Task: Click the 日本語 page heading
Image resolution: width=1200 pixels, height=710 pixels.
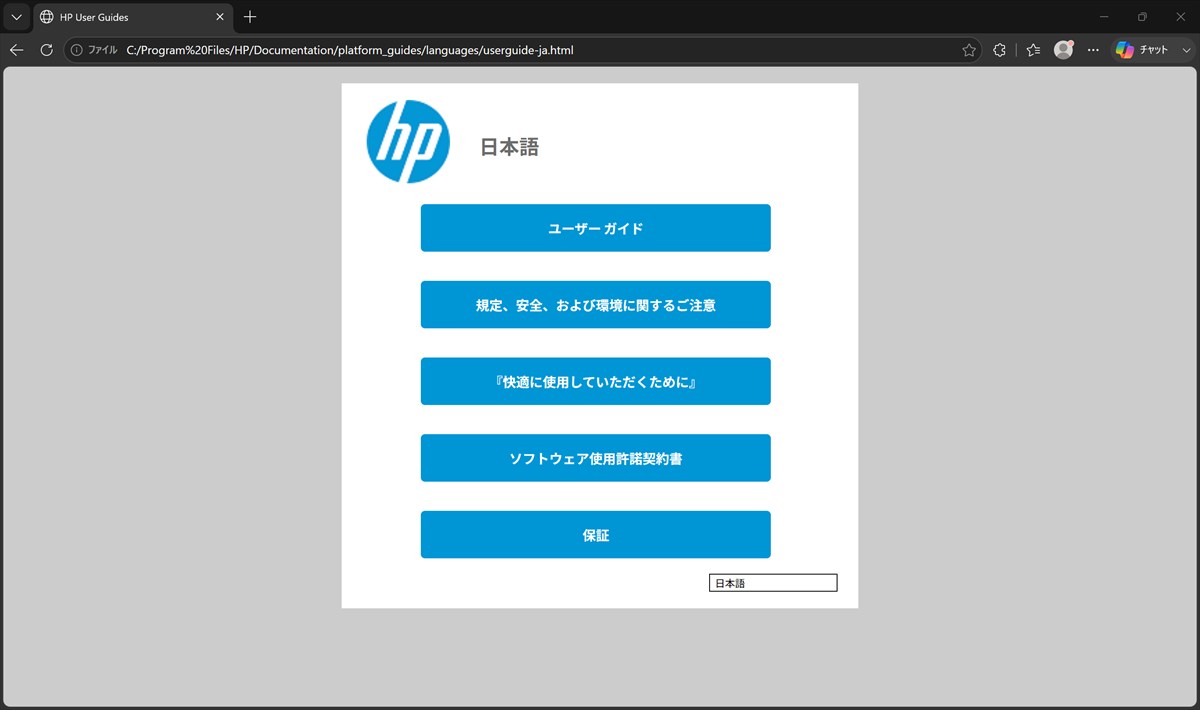Action: 510,147
